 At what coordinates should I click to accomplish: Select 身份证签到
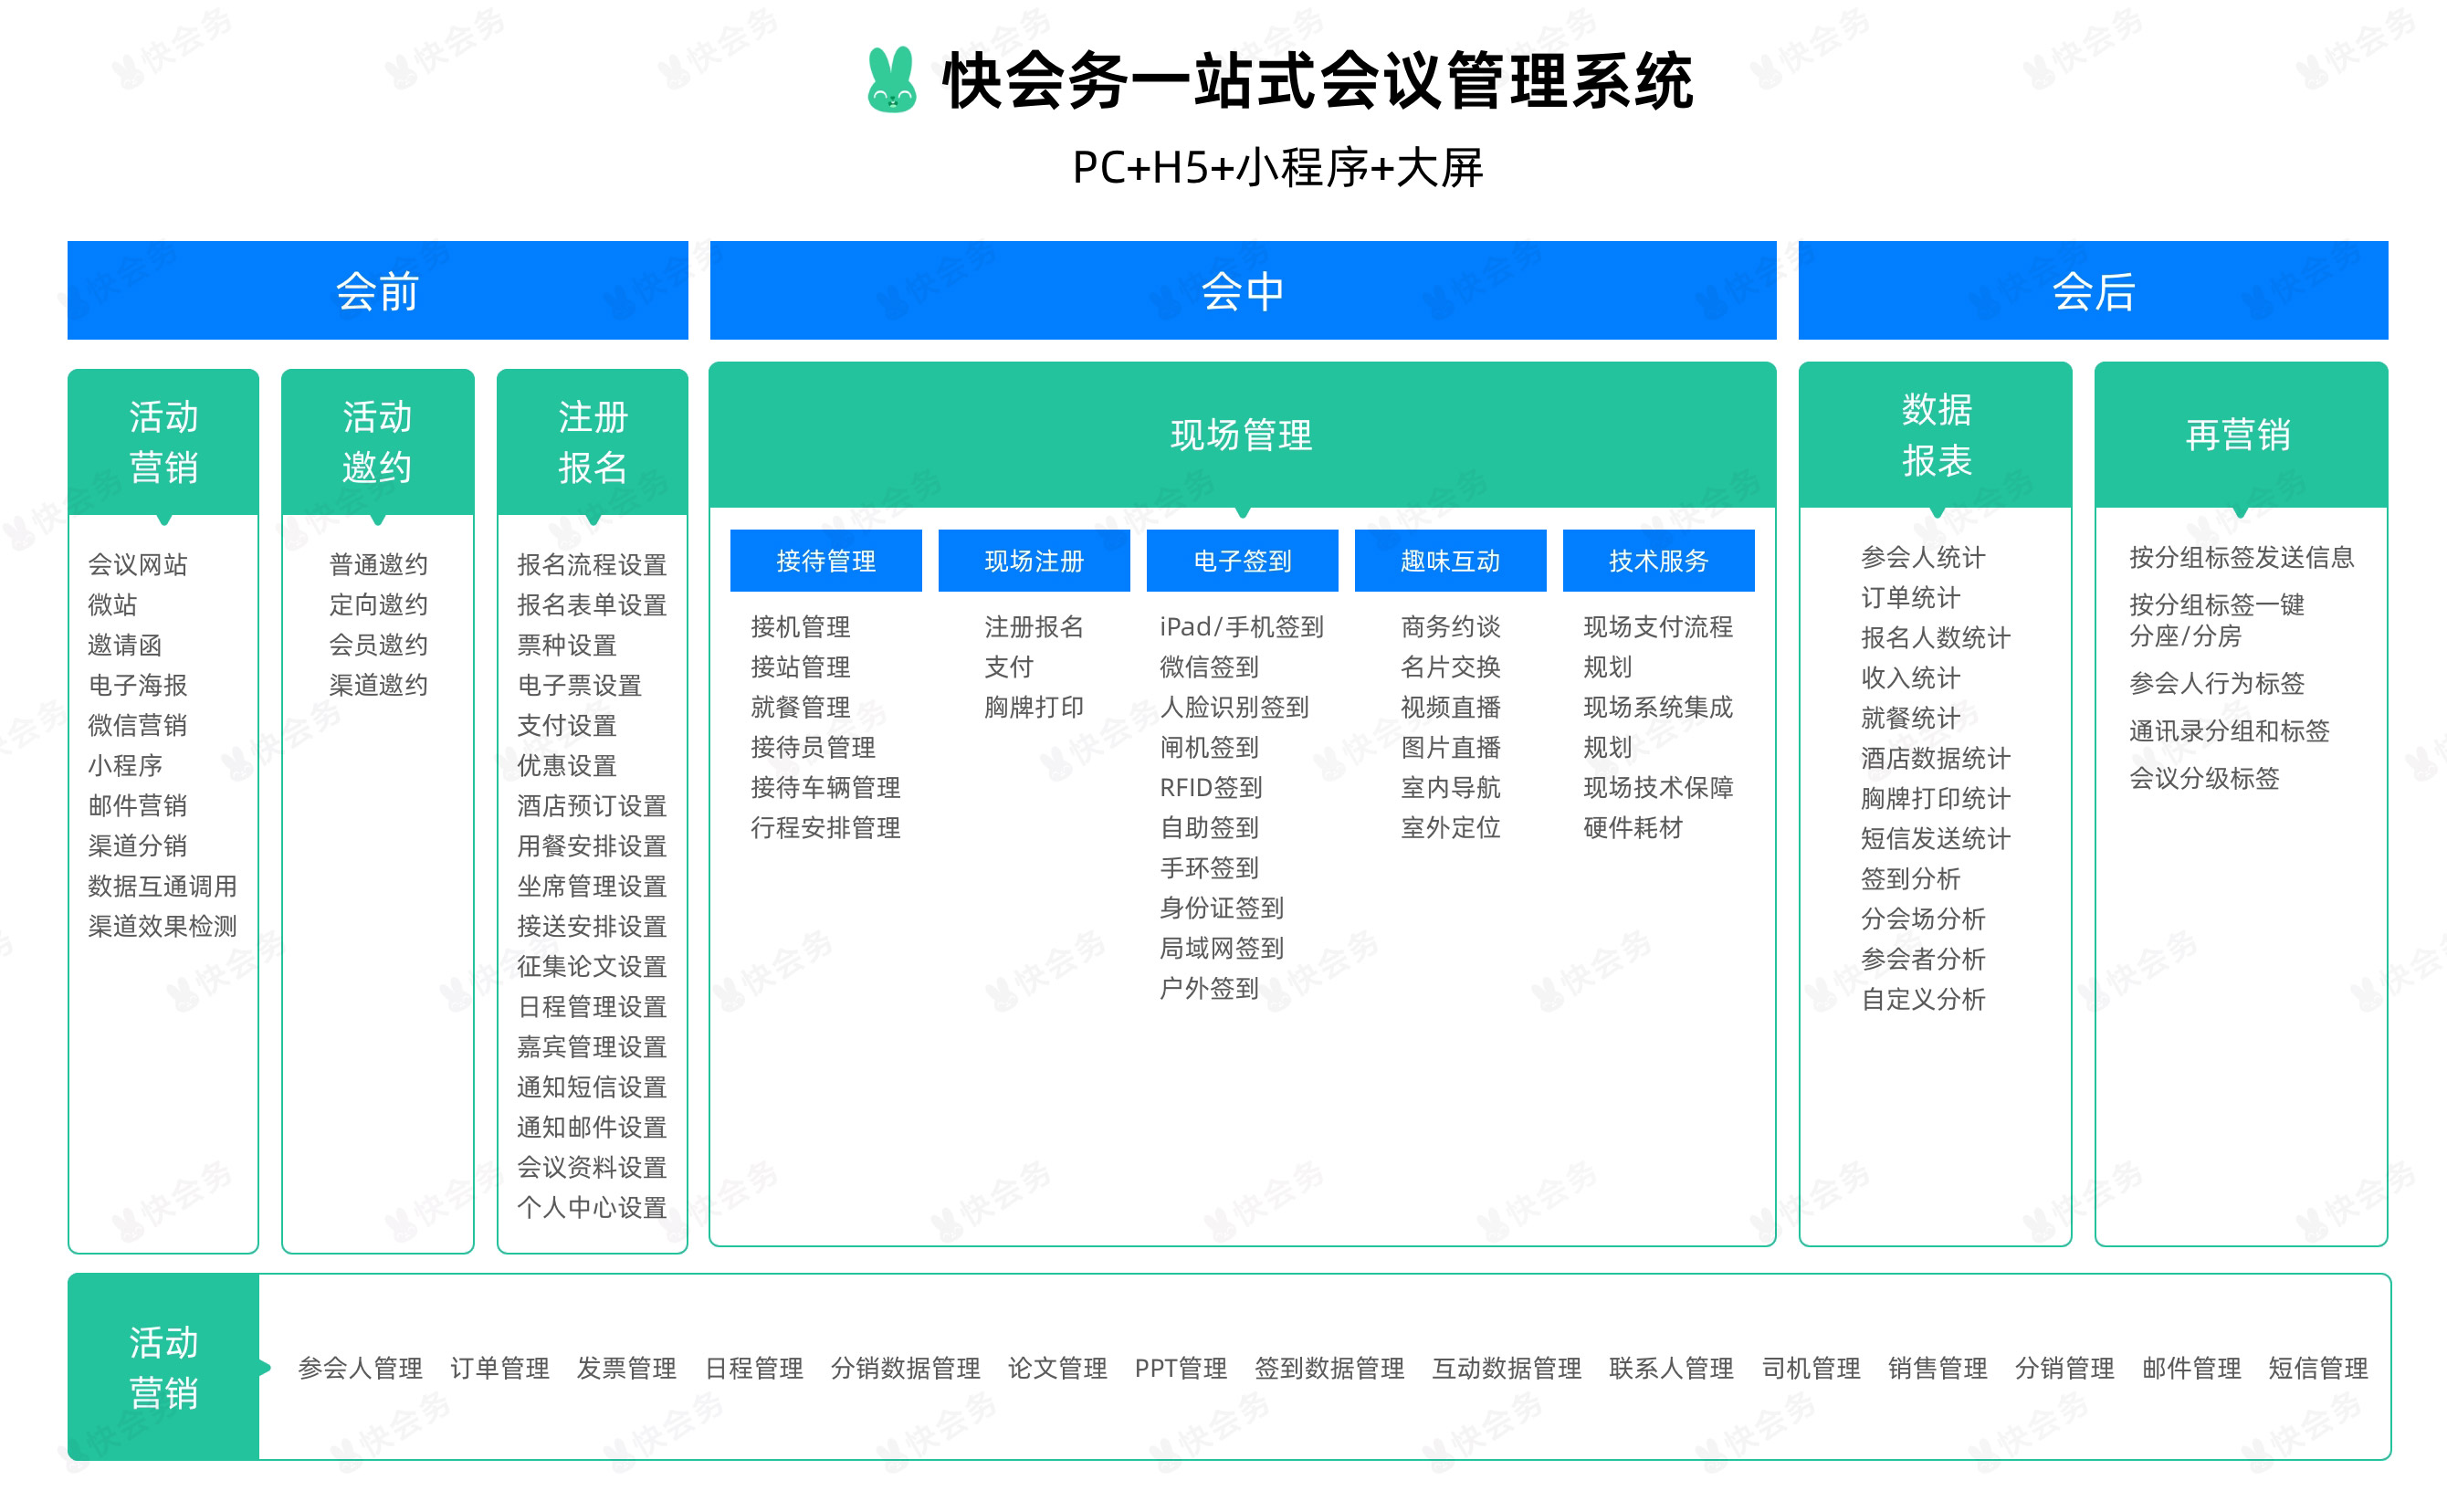click(1222, 908)
